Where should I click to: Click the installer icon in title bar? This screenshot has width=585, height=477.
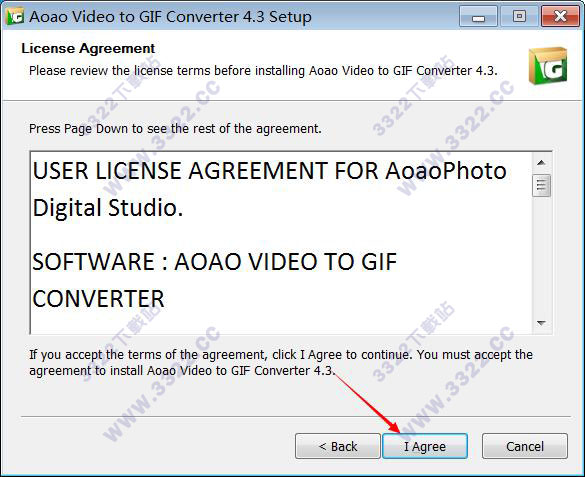[x=15, y=16]
